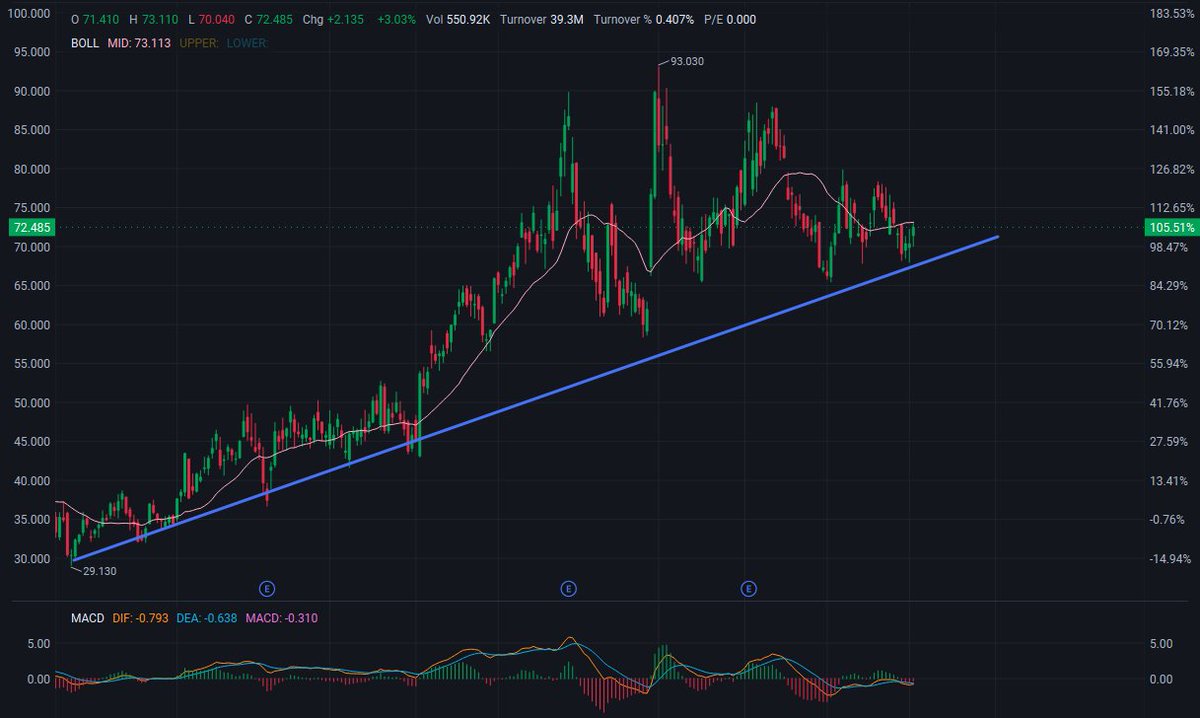Viewport: 1200px width, 718px height.
Task: Click the 60.000 price axis value
Action: (30, 325)
